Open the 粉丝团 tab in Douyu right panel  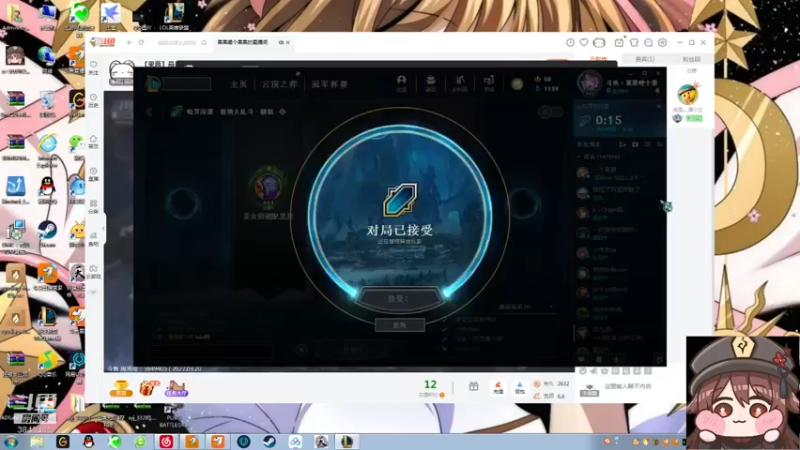point(691,59)
